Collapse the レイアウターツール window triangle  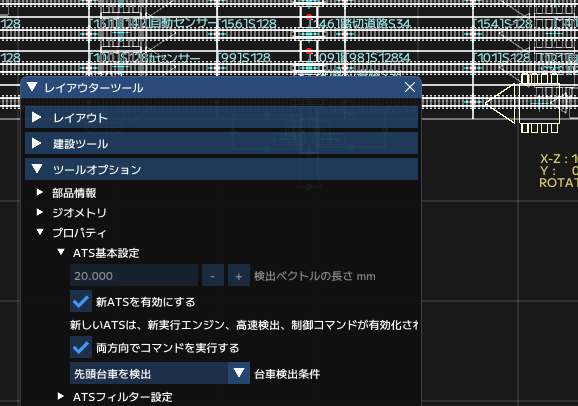[x=32, y=87]
